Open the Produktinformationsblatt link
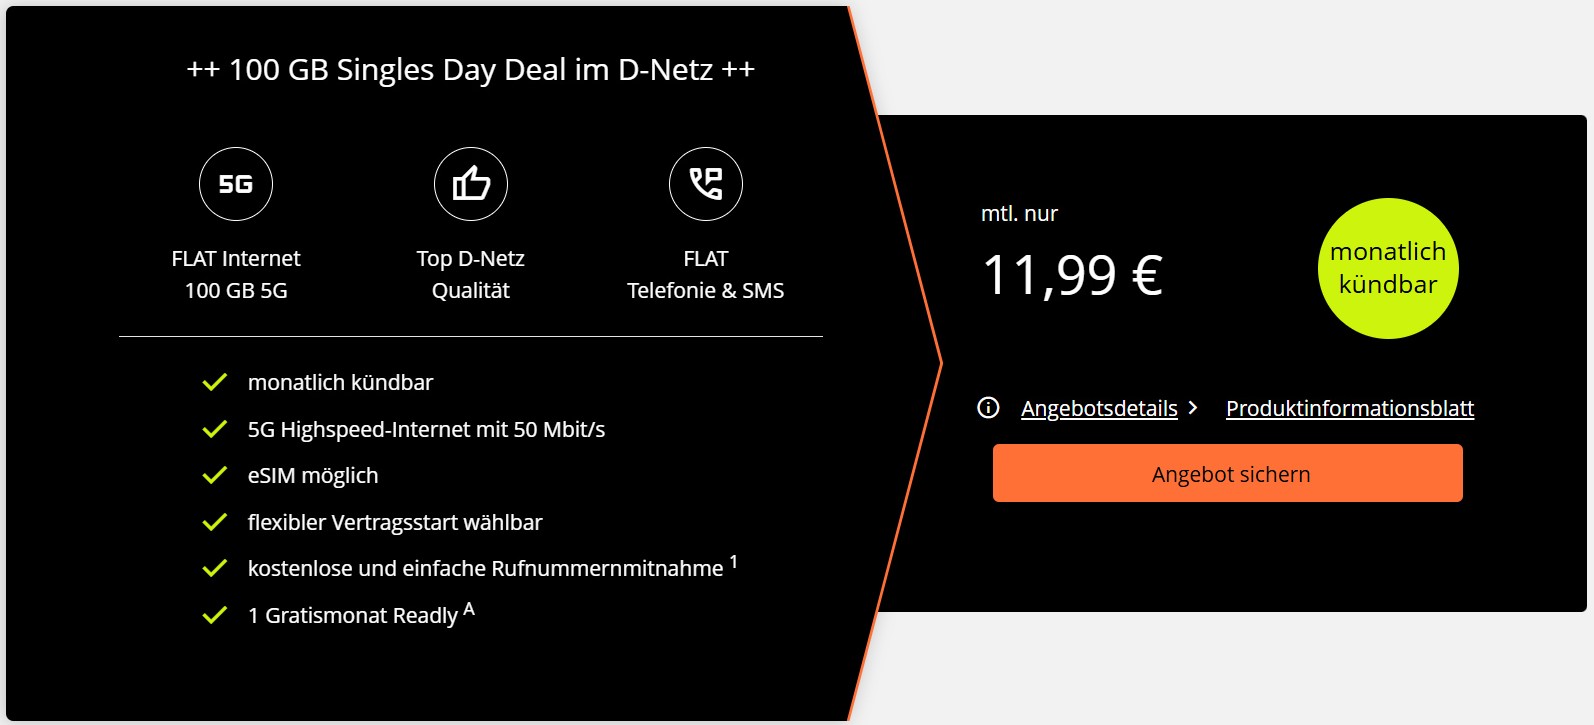The image size is (1594, 725). (x=1350, y=408)
